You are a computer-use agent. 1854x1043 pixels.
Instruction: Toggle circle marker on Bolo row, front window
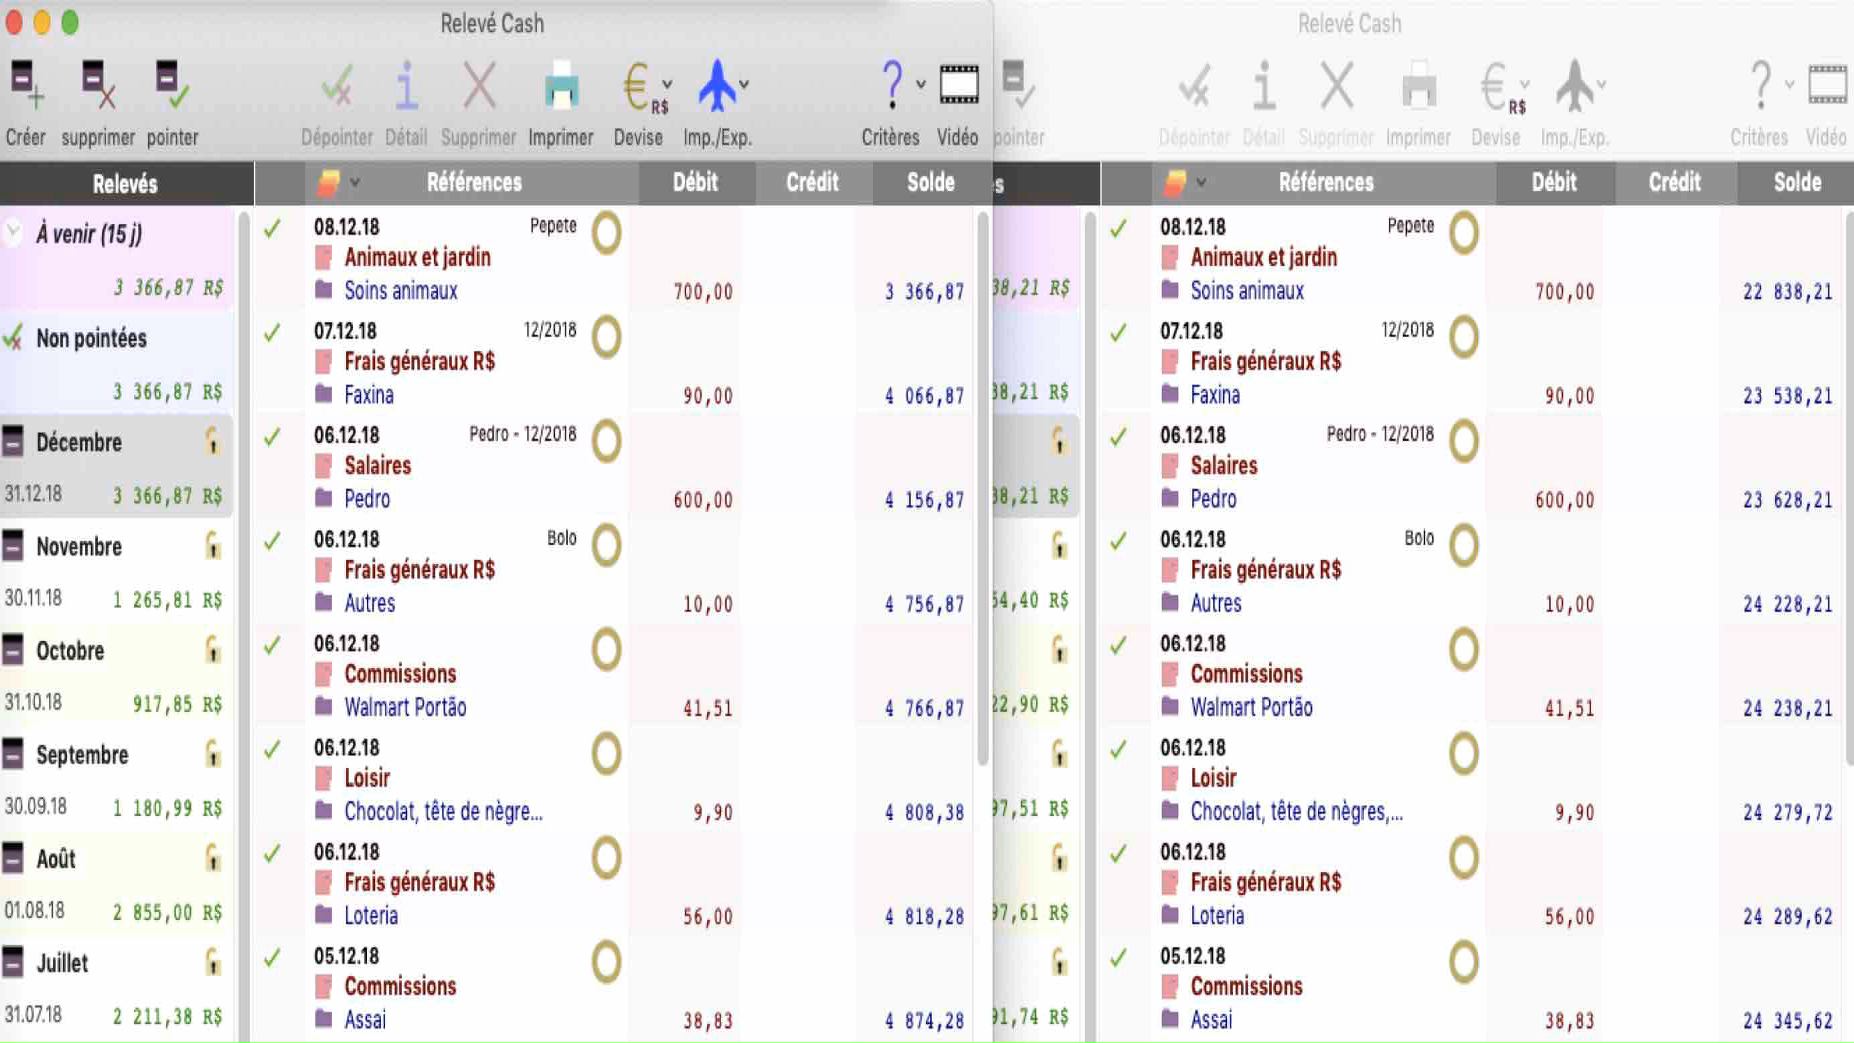(606, 545)
